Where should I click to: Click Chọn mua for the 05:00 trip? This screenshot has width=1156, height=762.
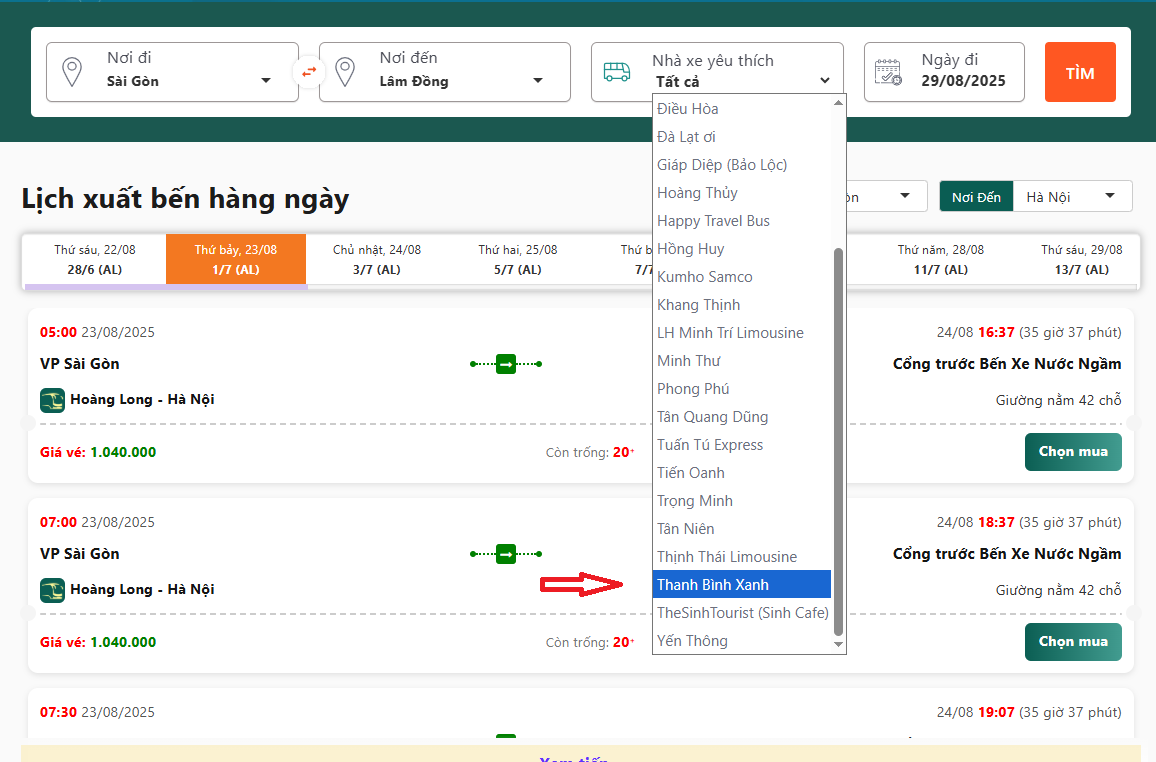[x=1073, y=452]
